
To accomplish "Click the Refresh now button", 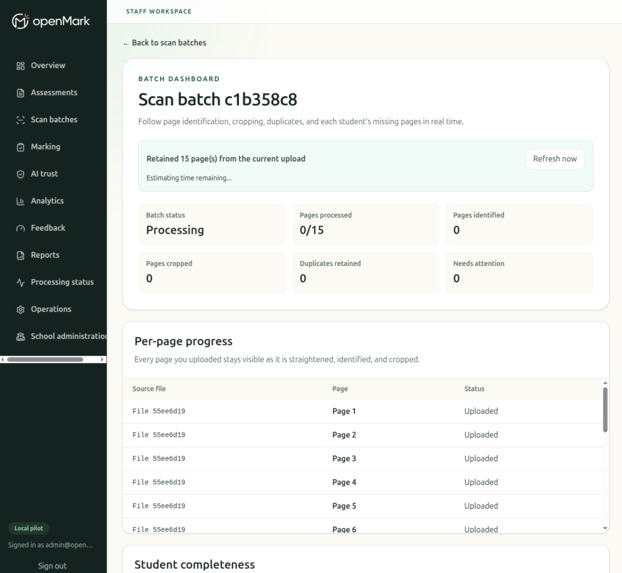I will 555,159.
